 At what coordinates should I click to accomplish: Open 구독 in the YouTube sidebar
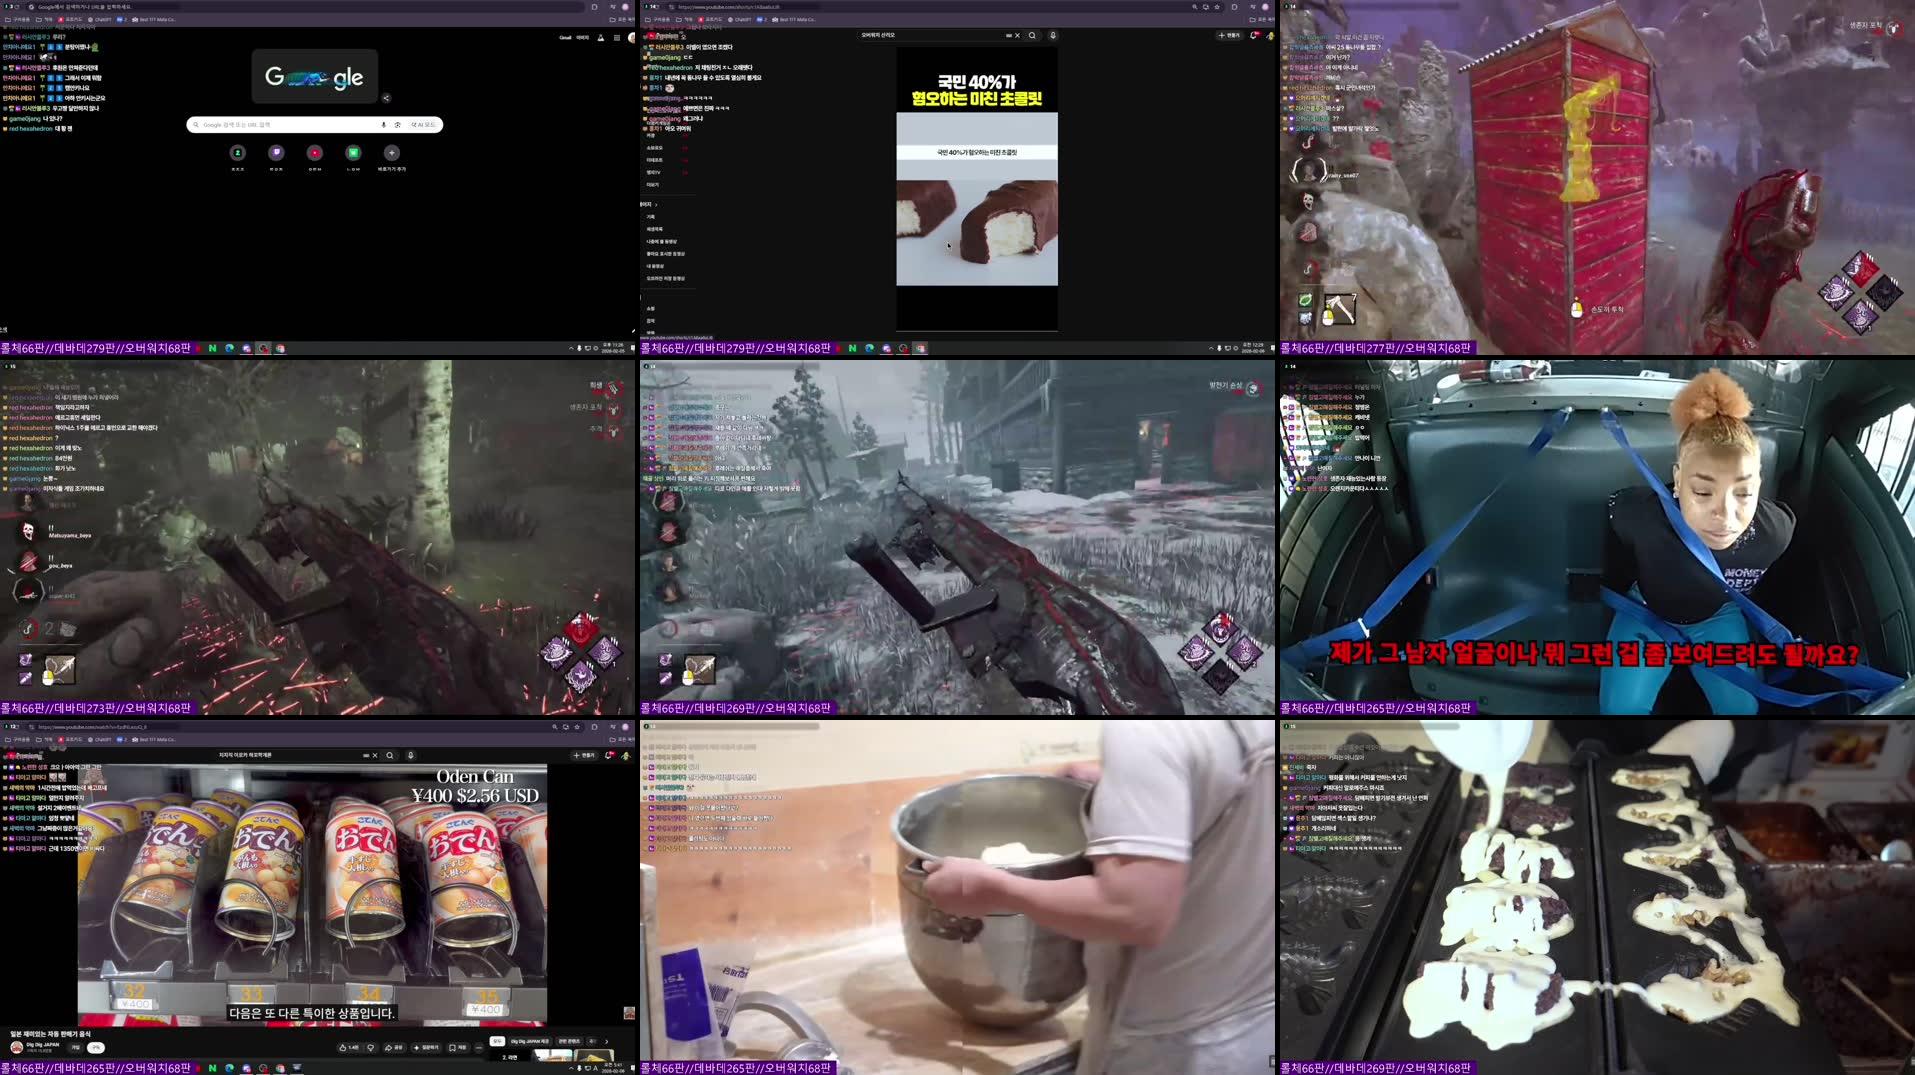[x=655, y=135]
